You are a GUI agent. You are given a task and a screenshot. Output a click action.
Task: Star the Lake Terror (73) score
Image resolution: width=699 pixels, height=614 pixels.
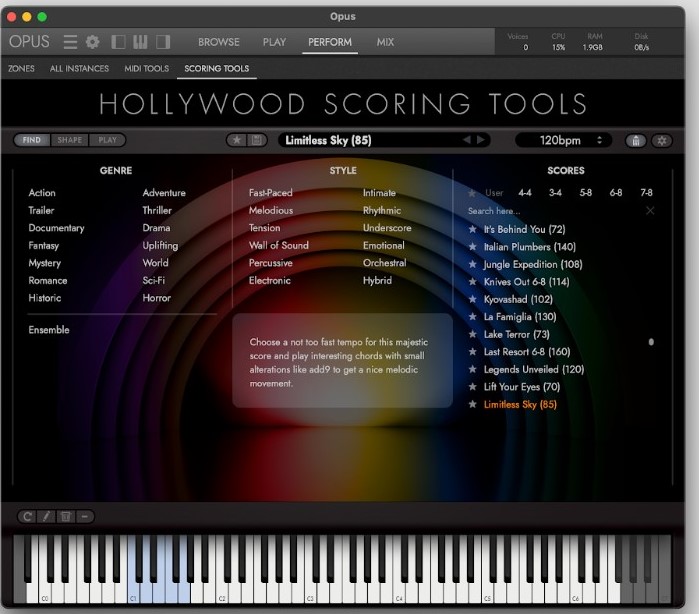473,334
